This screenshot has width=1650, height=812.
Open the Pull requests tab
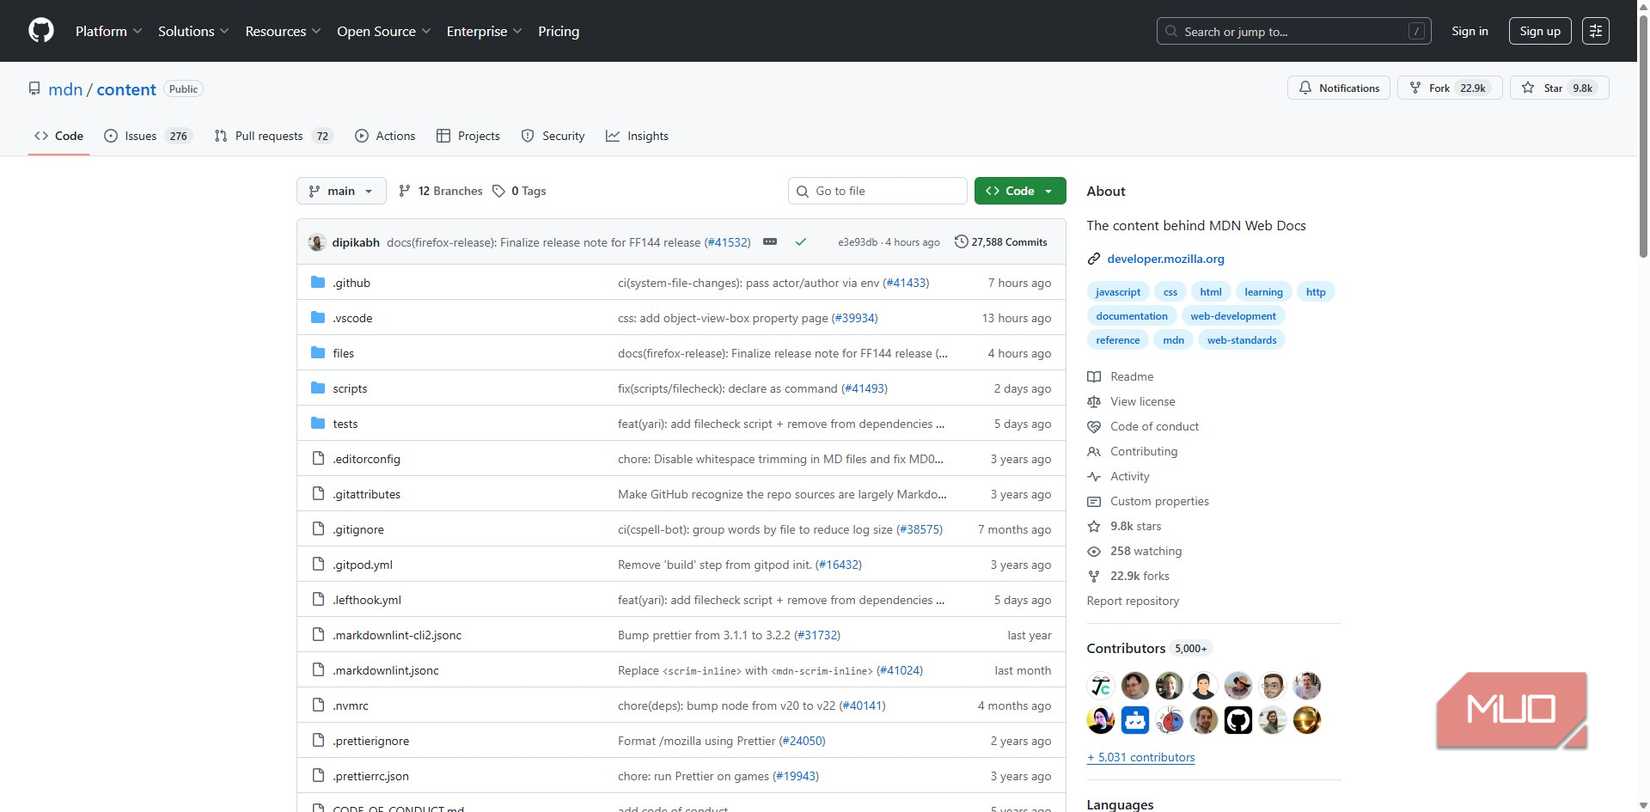273,136
